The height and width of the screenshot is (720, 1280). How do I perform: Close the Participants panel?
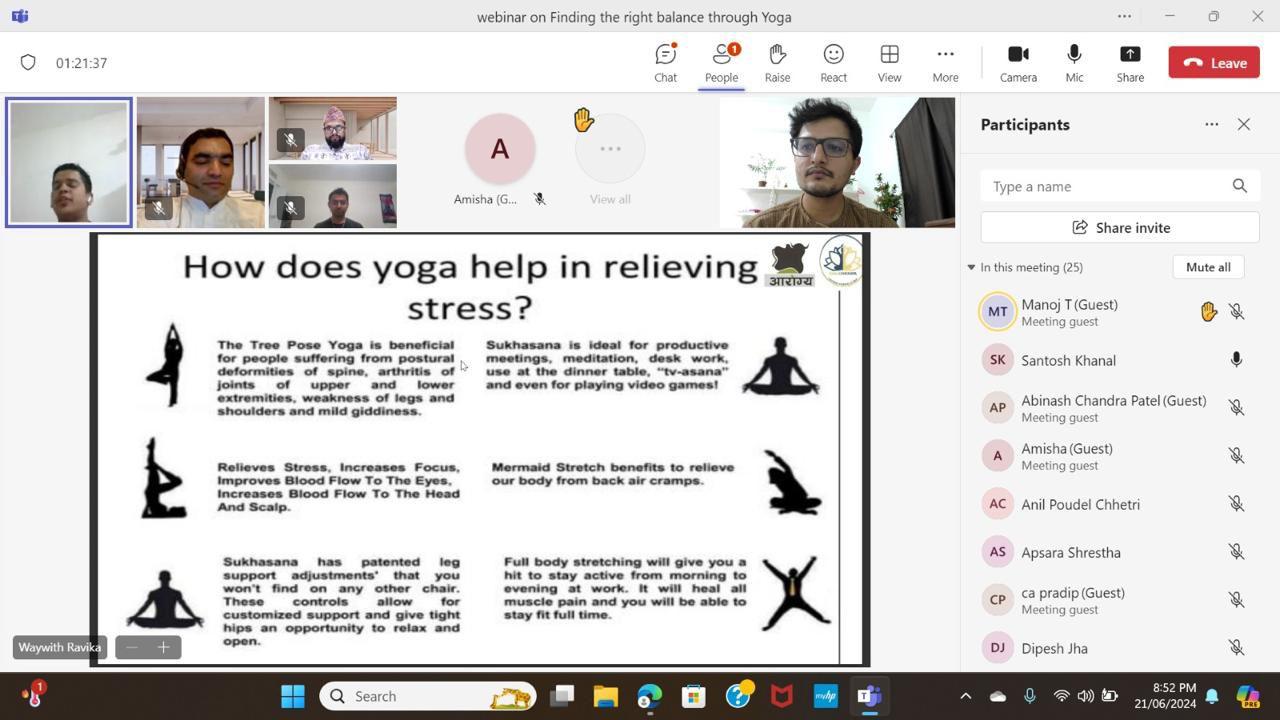[x=1243, y=125]
